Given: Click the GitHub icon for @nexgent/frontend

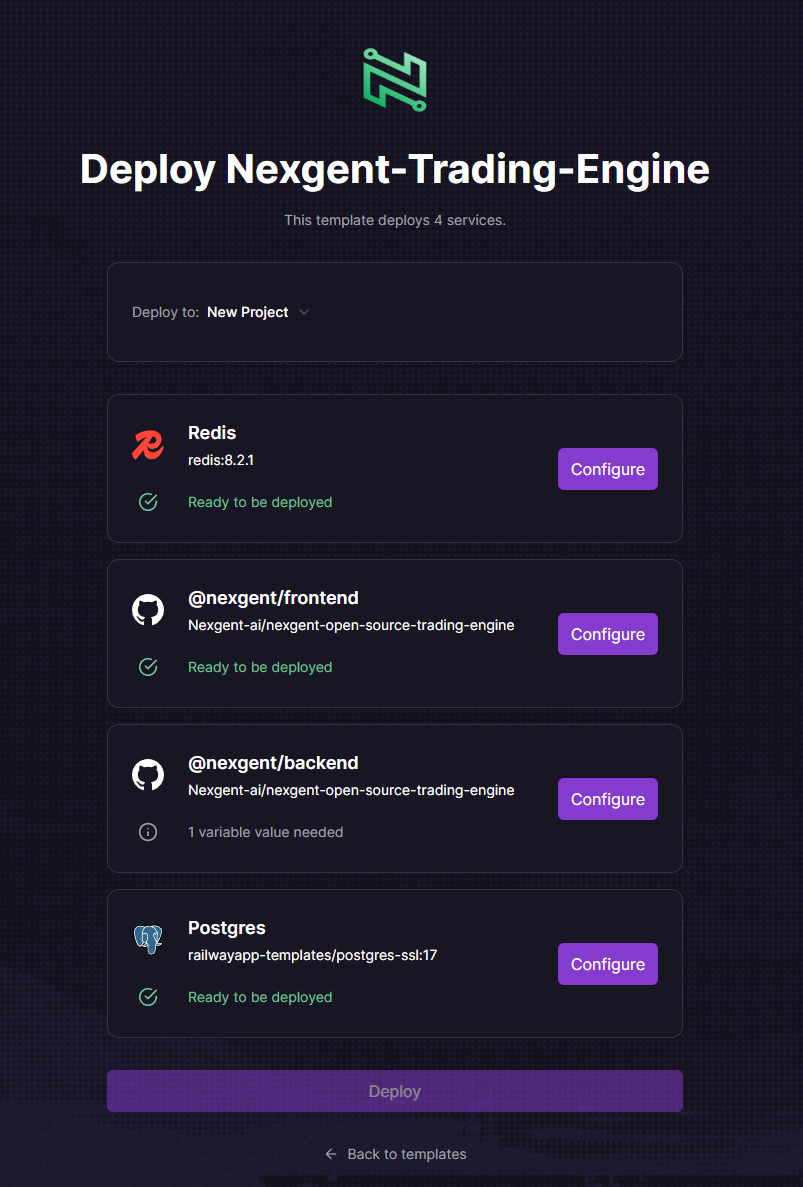Looking at the screenshot, I should click(148, 608).
